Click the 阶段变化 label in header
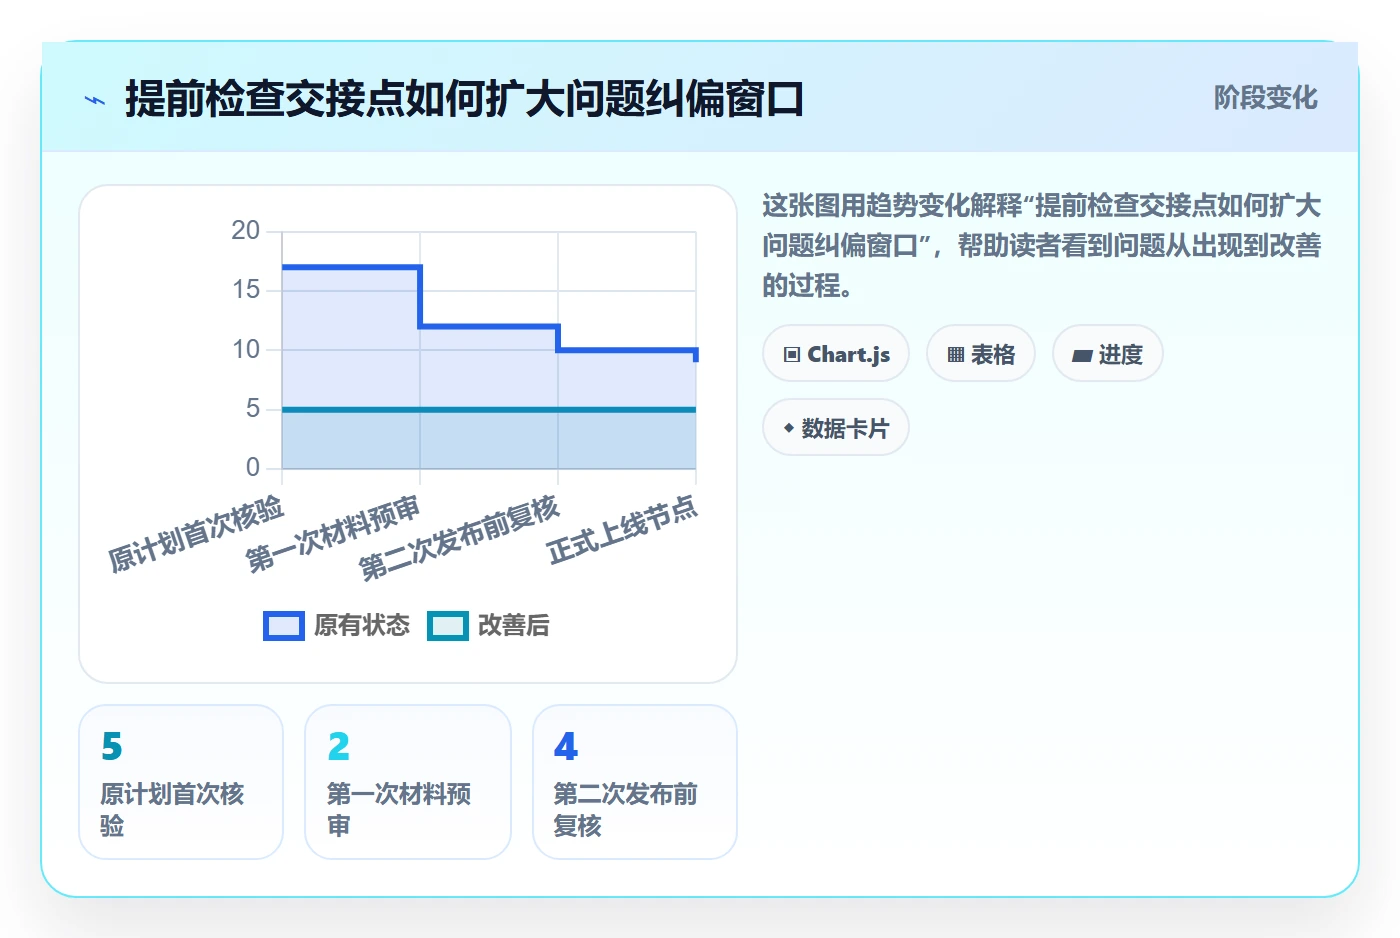The height and width of the screenshot is (938, 1400). (1265, 98)
